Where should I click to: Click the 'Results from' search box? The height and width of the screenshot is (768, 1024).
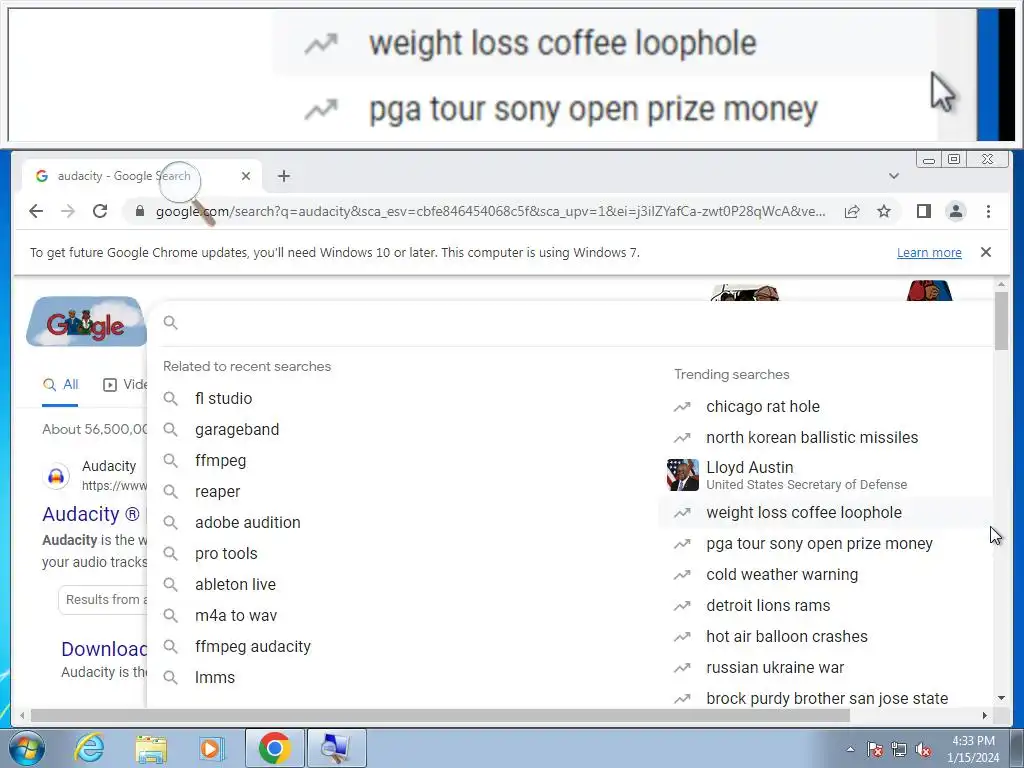(103, 600)
